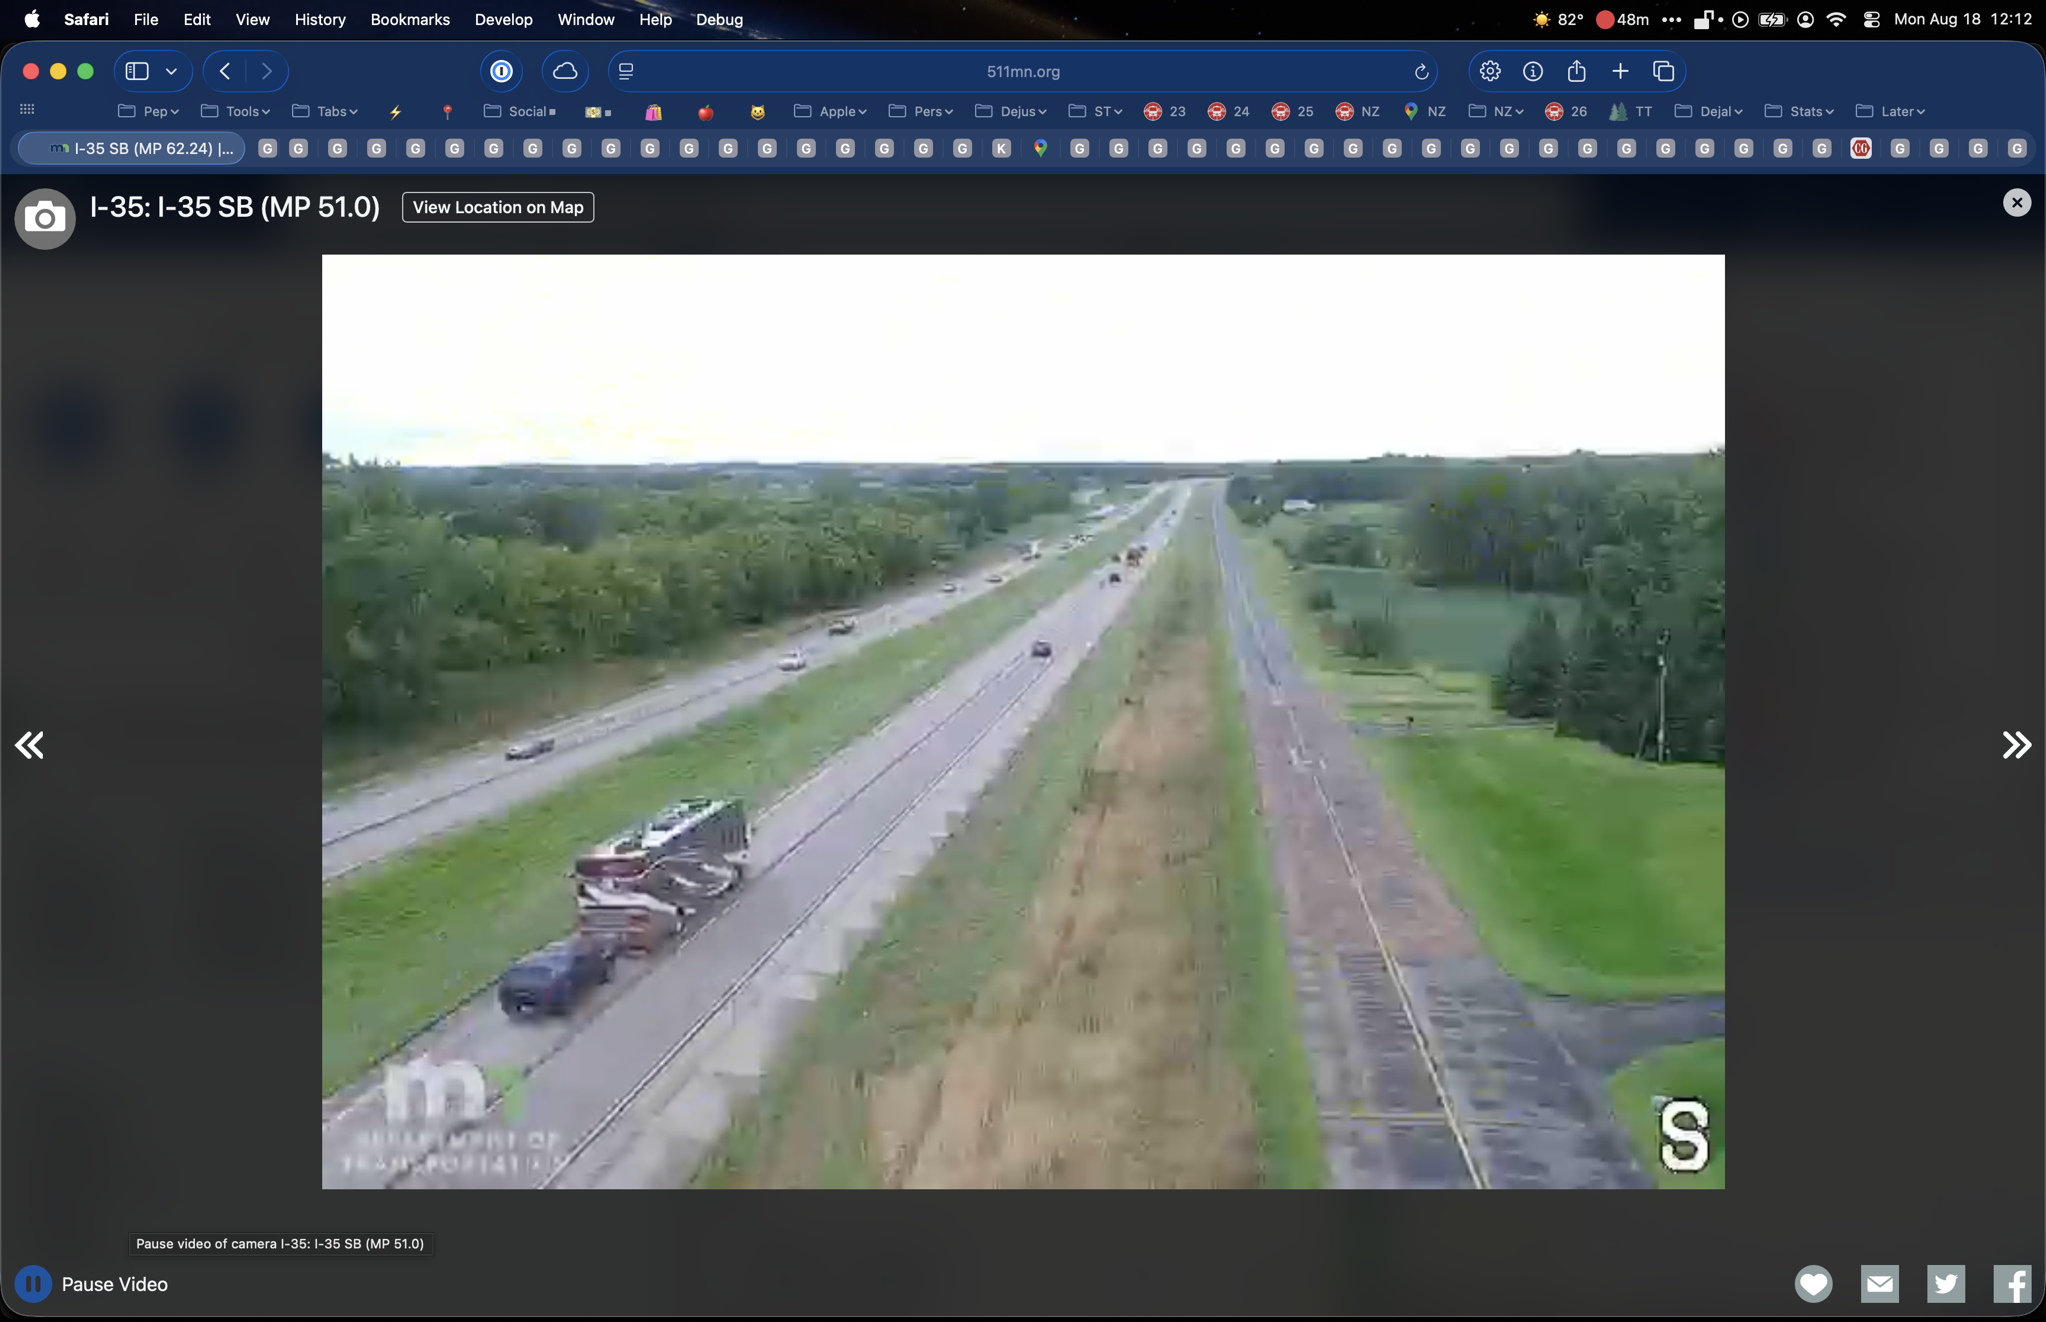The width and height of the screenshot is (2046, 1322).
Task: Open the Later bookmarks folder
Action: click(x=1891, y=111)
